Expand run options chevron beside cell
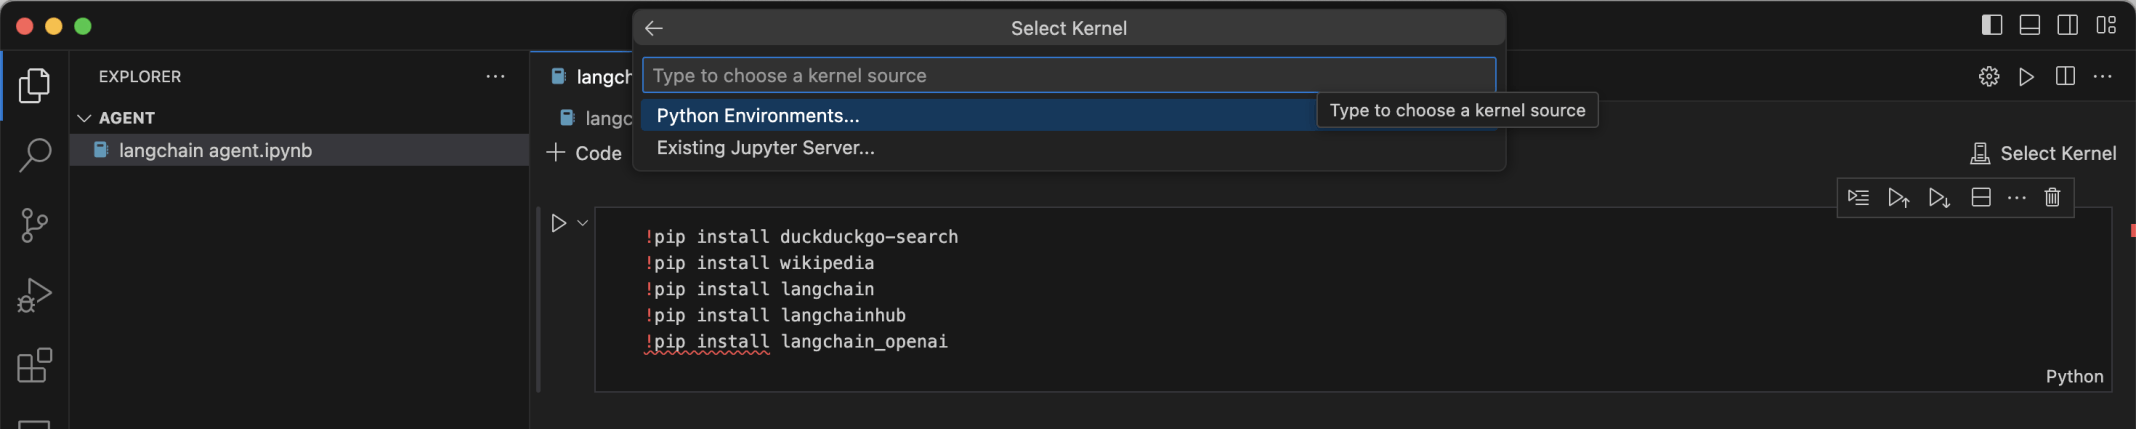This screenshot has height=429, width=2136. [583, 223]
